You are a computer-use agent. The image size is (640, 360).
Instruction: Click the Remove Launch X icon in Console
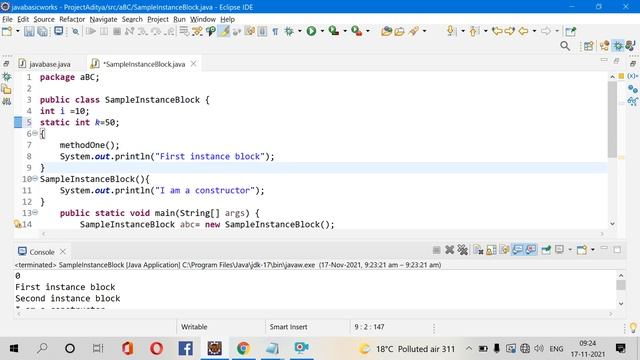coord(449,250)
